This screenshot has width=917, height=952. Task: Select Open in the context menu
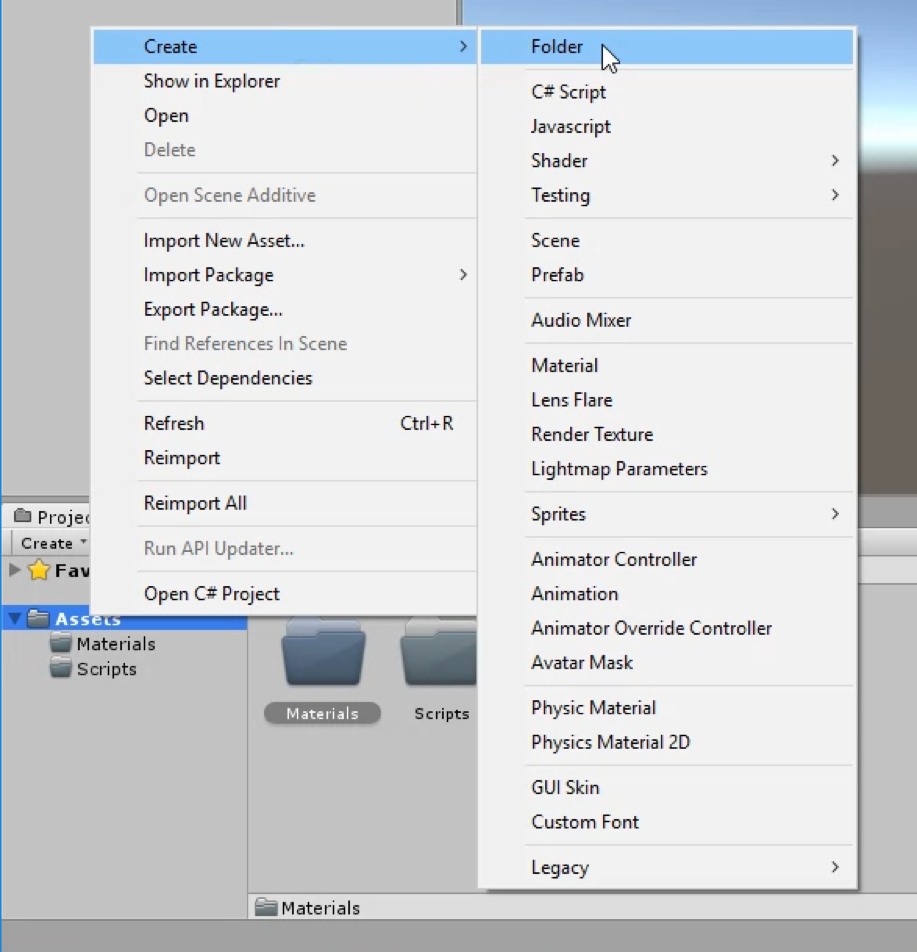pos(285,115)
